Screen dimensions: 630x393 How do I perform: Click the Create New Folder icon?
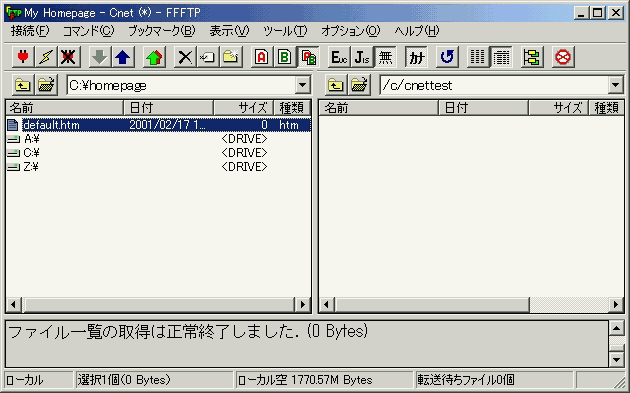point(231,57)
